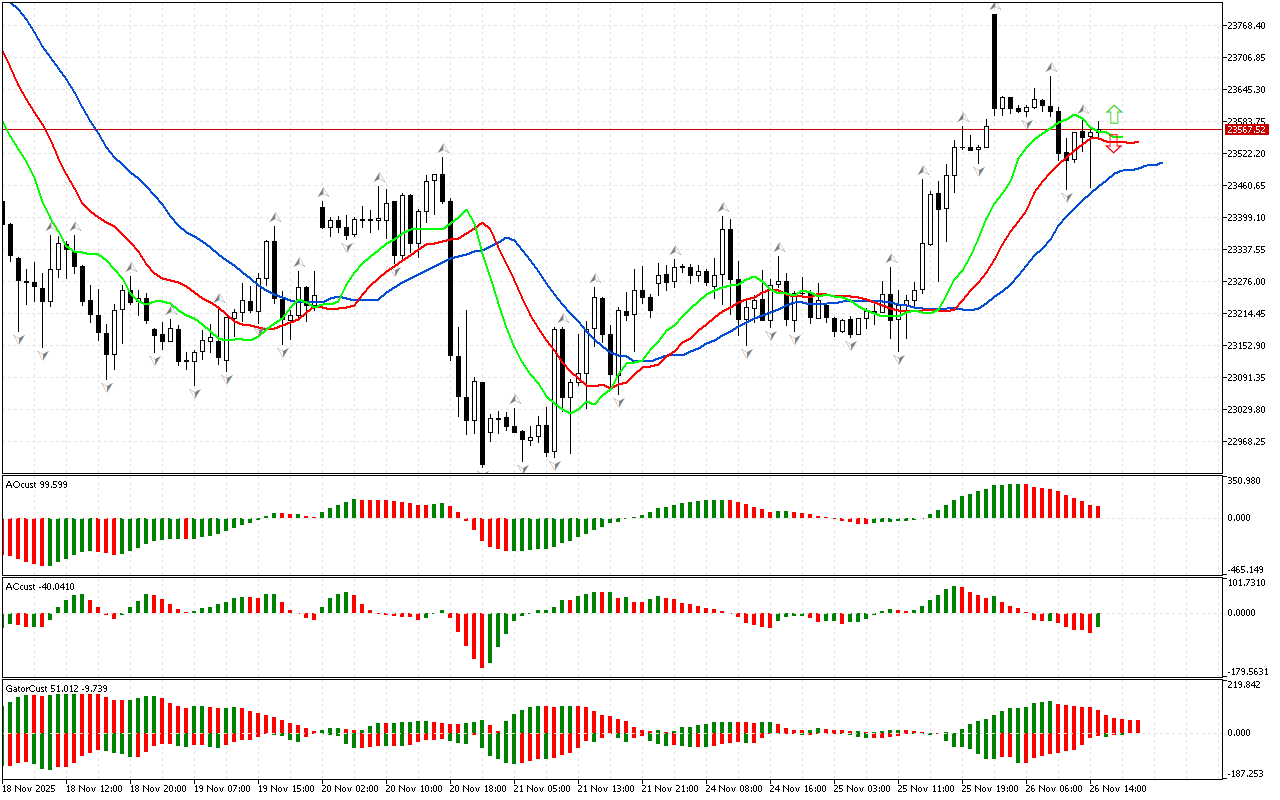Click the -179.5631 AC scale value

pyautogui.click(x=1248, y=671)
